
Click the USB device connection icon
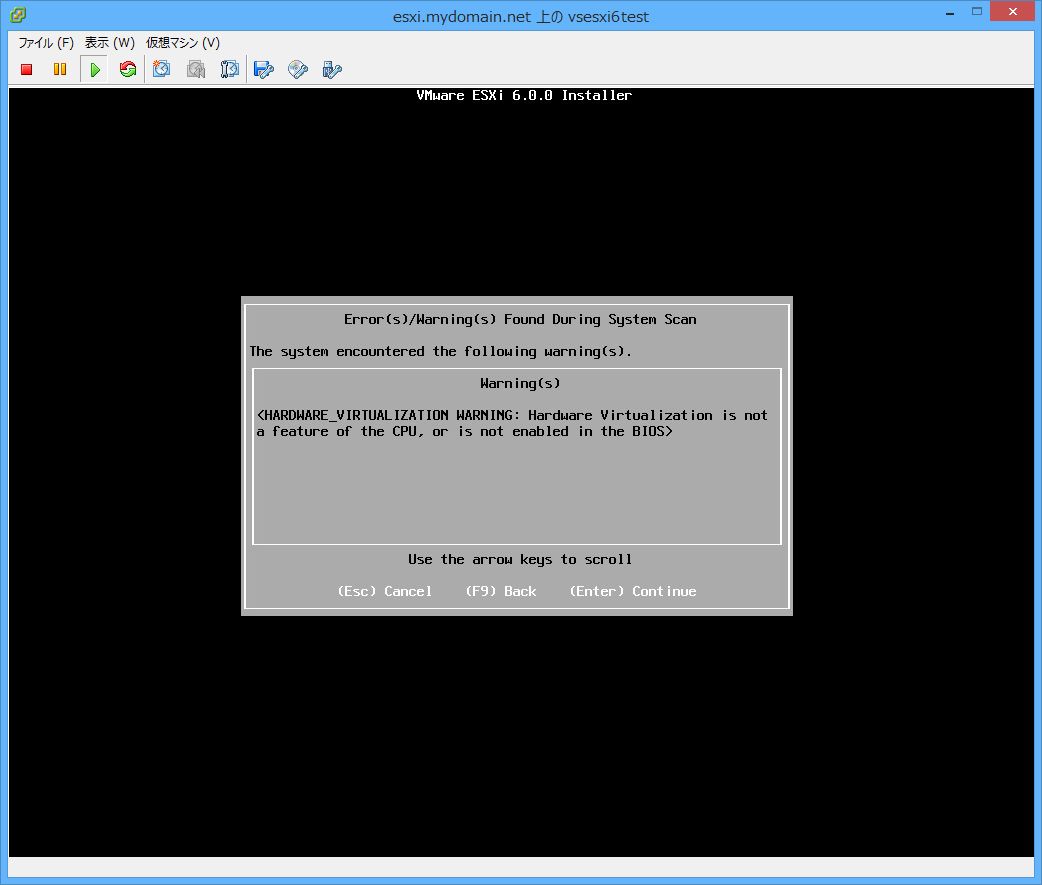pyautogui.click(x=332, y=69)
